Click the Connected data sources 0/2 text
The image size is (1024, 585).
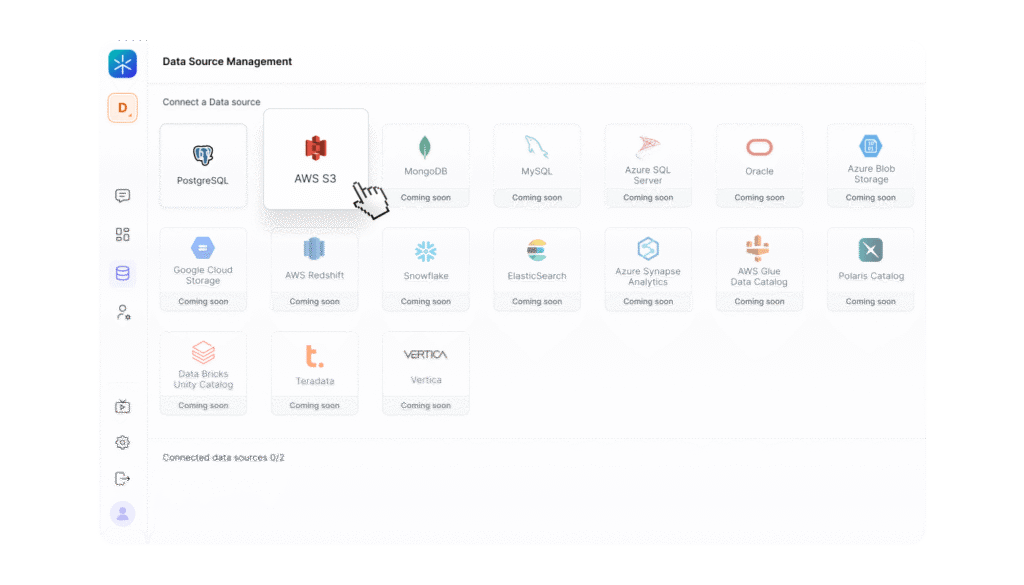click(223, 458)
